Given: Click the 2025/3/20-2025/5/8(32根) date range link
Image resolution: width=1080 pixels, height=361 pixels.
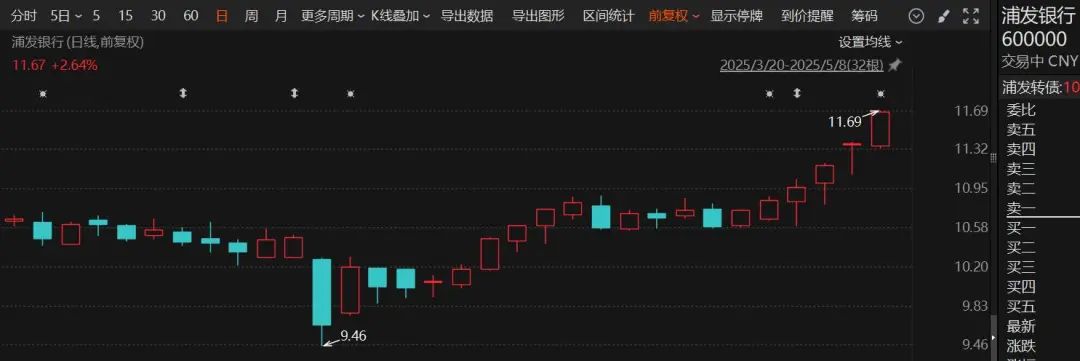Looking at the screenshot, I should (802, 65).
